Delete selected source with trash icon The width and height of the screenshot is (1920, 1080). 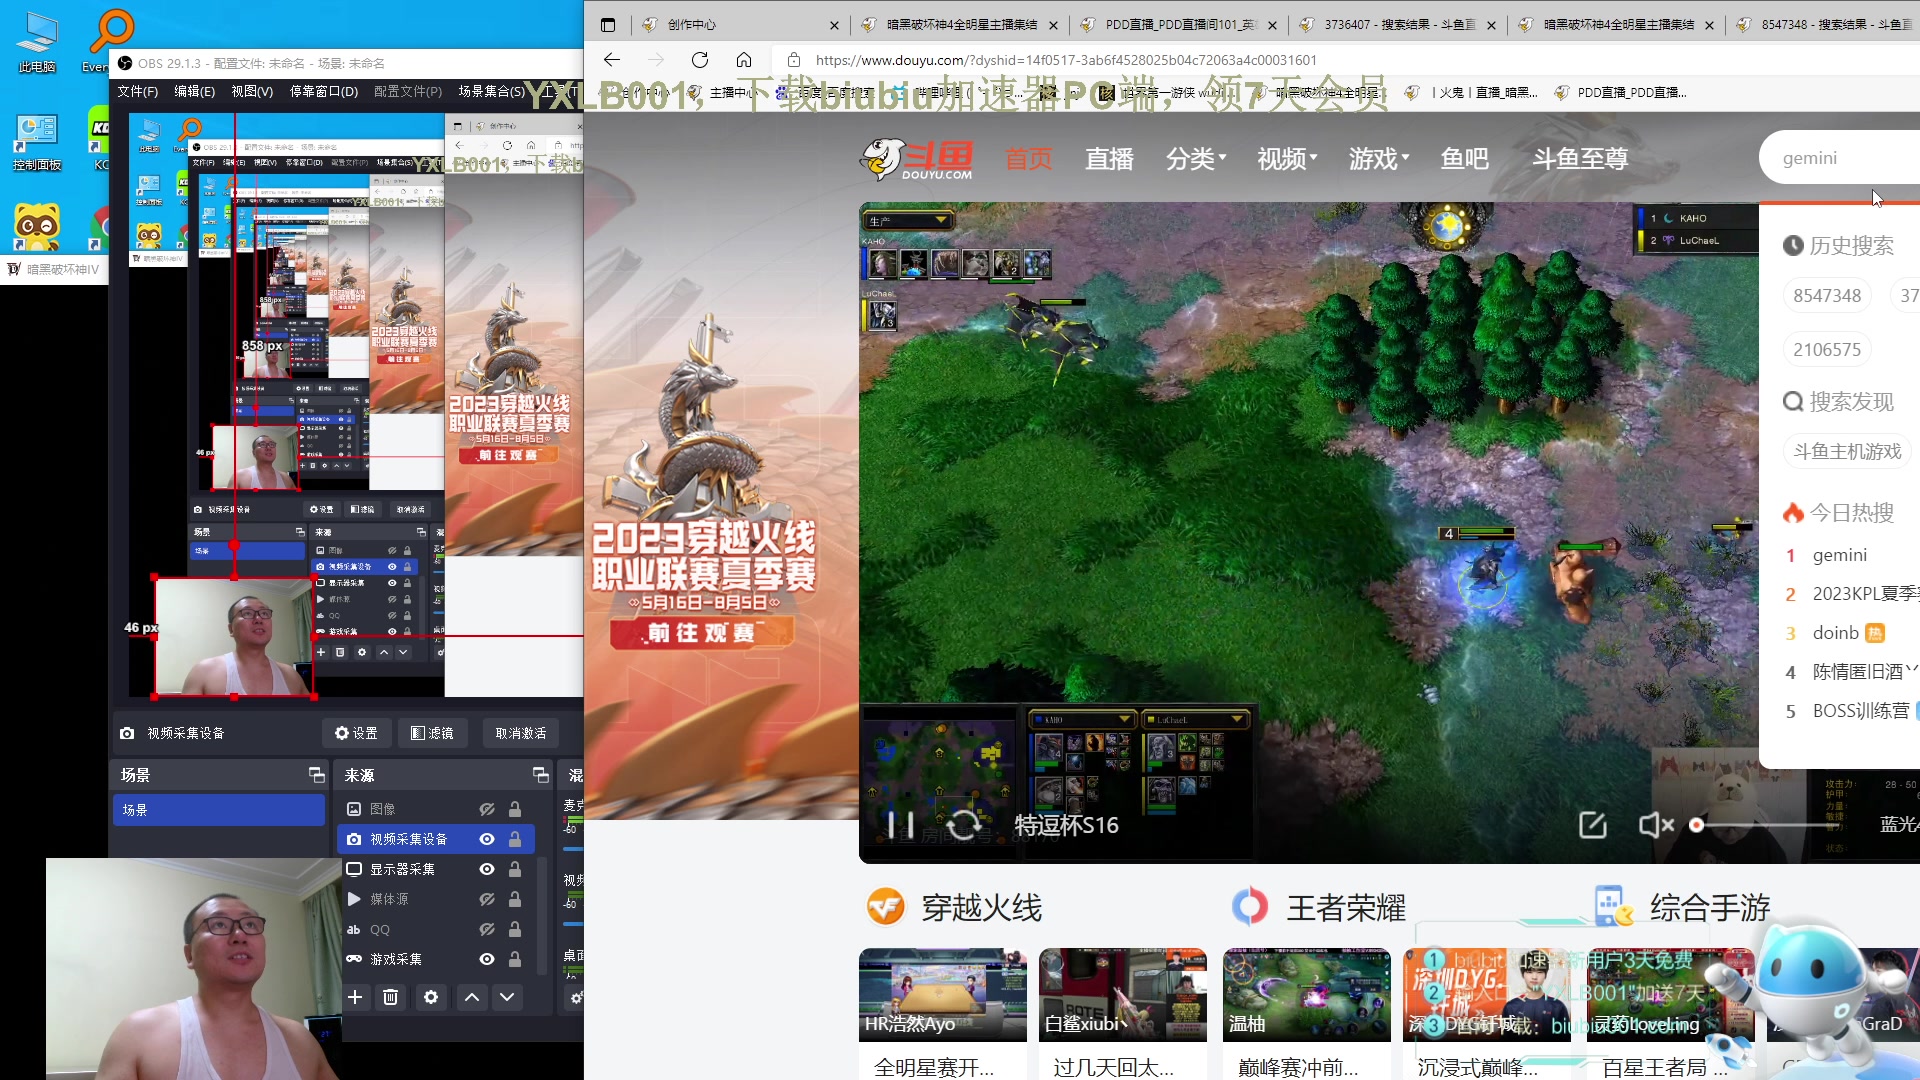tap(391, 997)
